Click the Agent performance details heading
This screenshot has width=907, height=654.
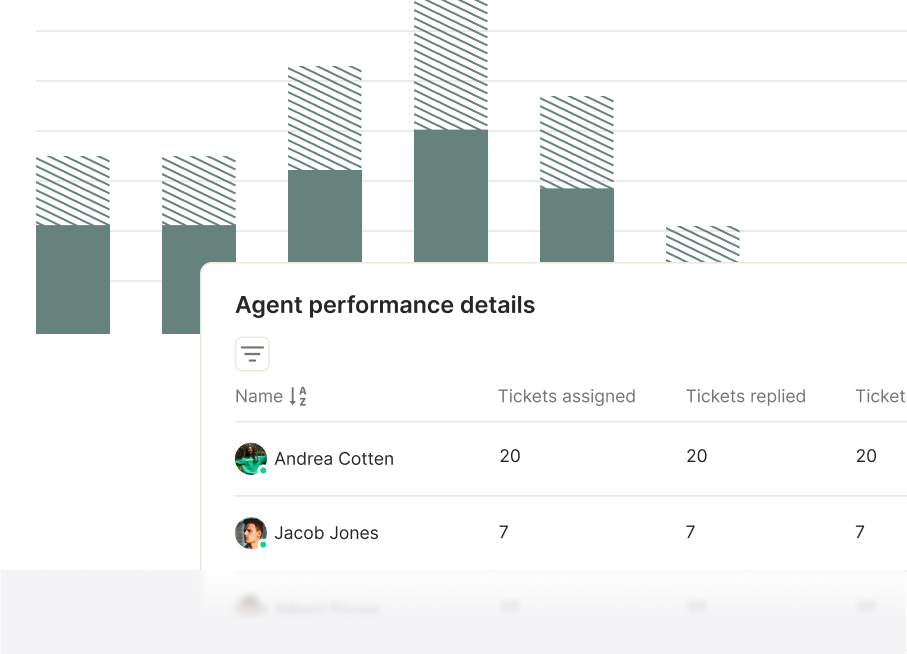385,305
